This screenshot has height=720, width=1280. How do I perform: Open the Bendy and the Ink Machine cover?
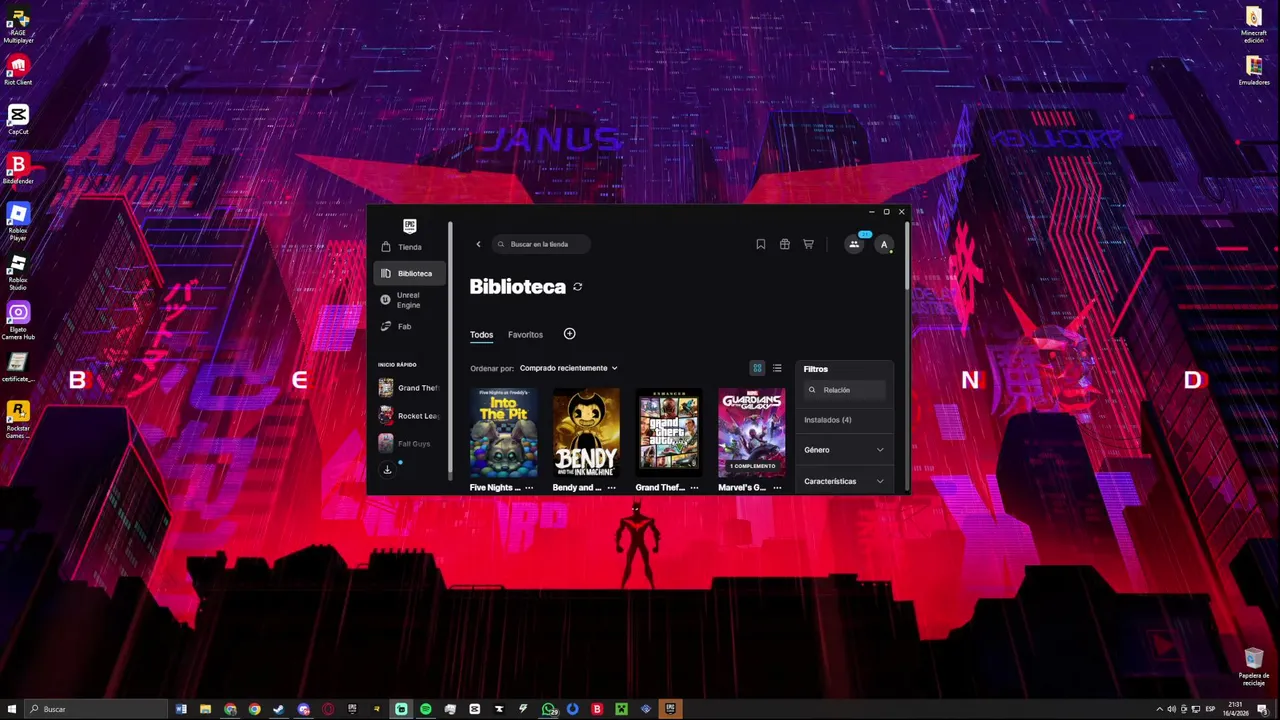coord(586,433)
